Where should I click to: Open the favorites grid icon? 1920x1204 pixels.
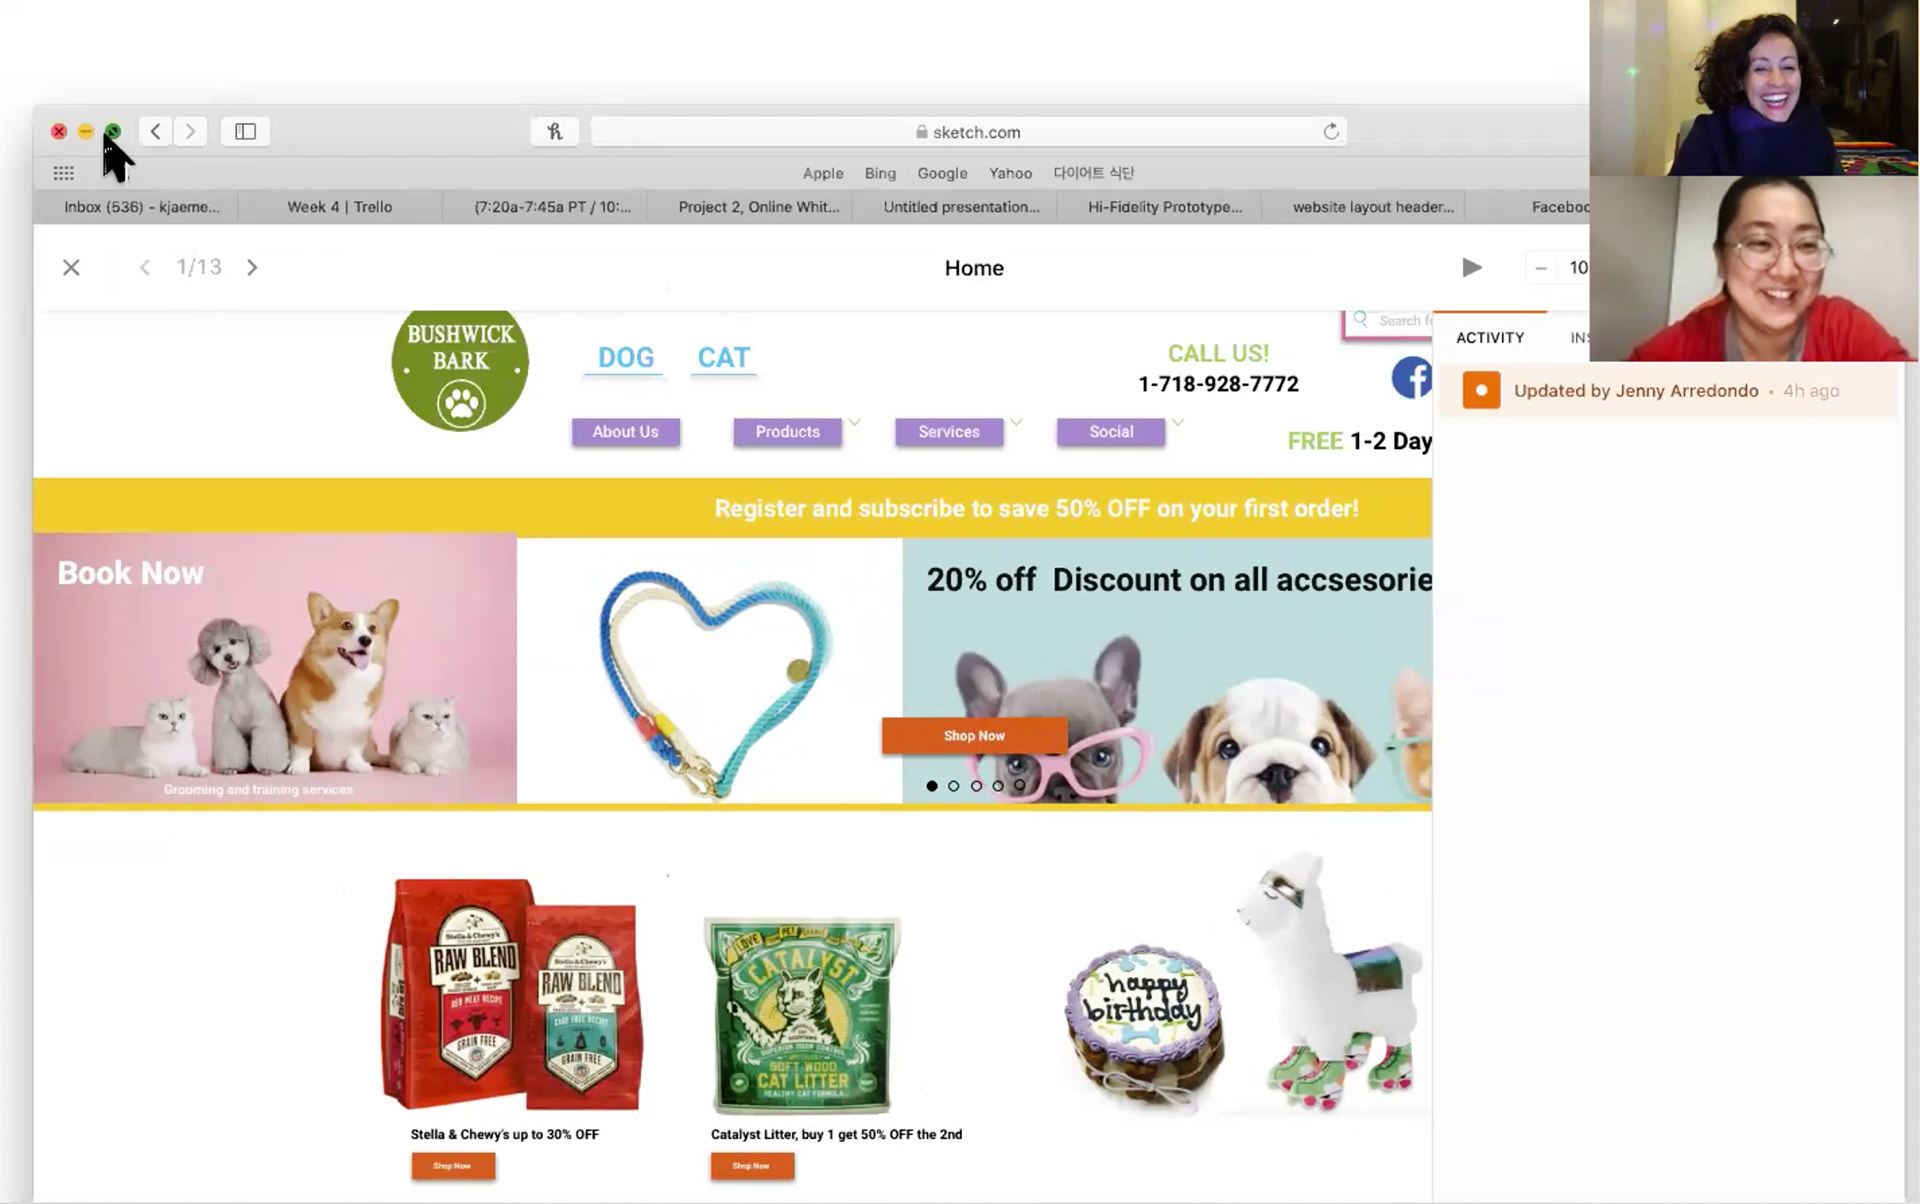(64, 173)
